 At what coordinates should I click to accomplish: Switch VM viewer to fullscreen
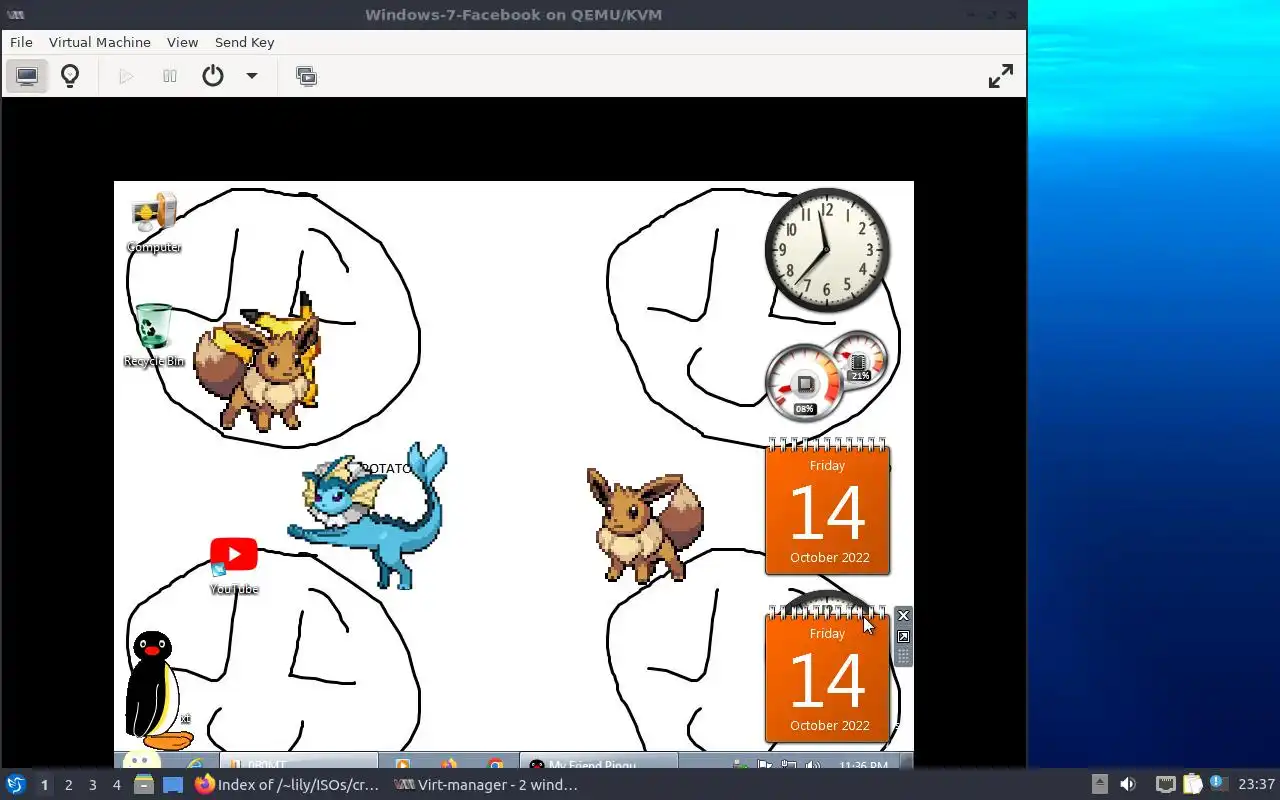tap(1001, 76)
